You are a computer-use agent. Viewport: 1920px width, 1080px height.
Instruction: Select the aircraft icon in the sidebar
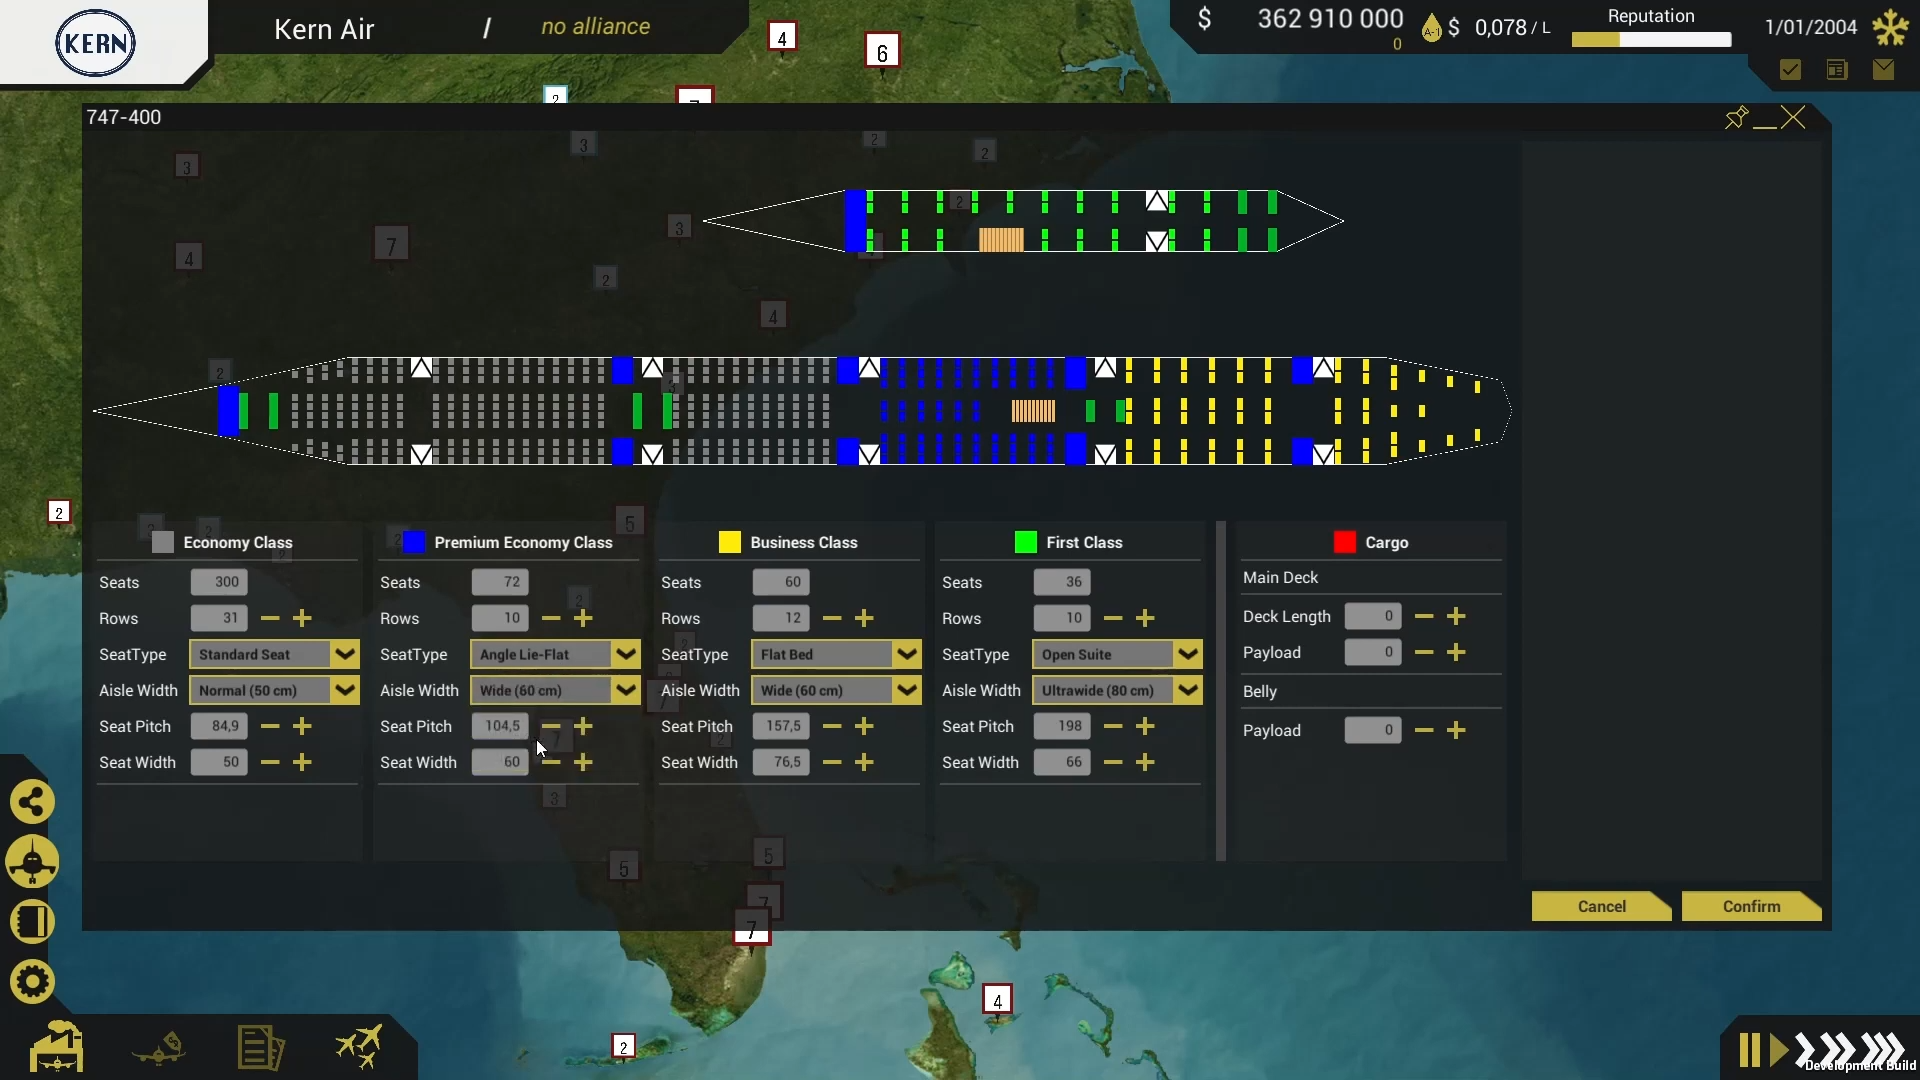(32, 862)
